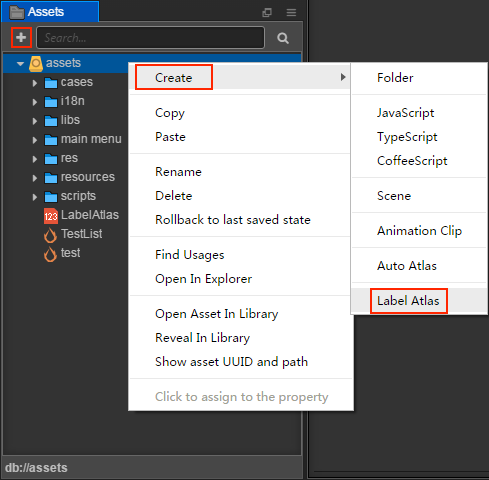This screenshot has width=489, height=480.
Task: Select the scripts folder row
Action: pyautogui.click(x=66, y=196)
